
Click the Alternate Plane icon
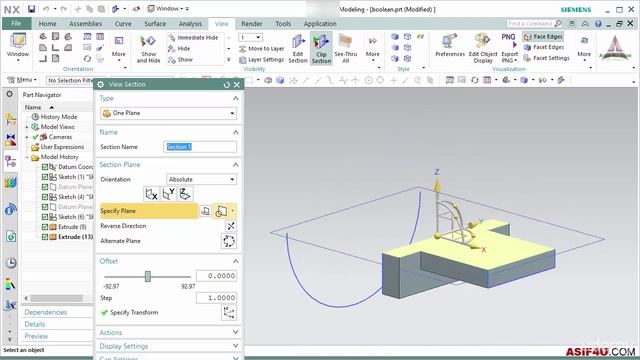point(229,241)
